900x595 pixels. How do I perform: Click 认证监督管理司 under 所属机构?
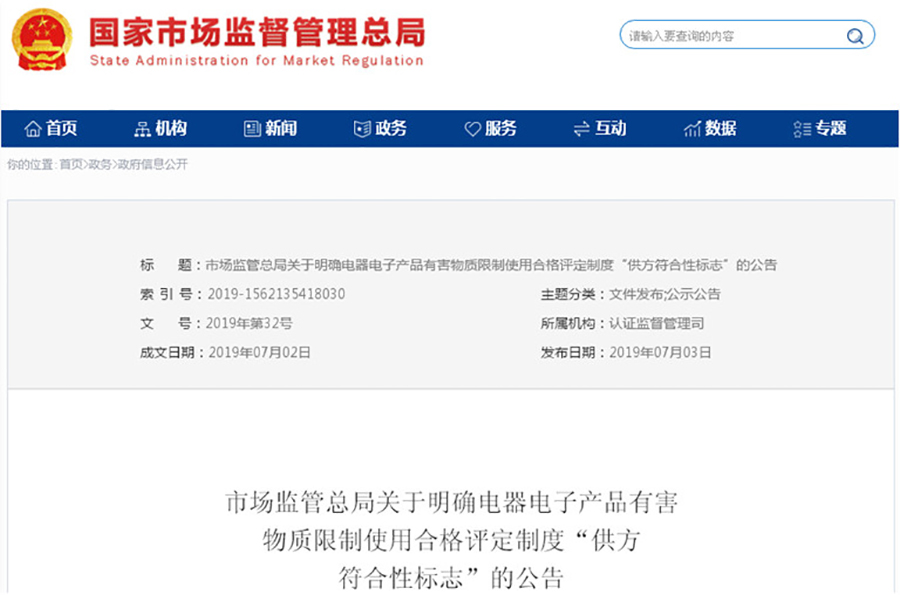pyautogui.click(x=656, y=323)
